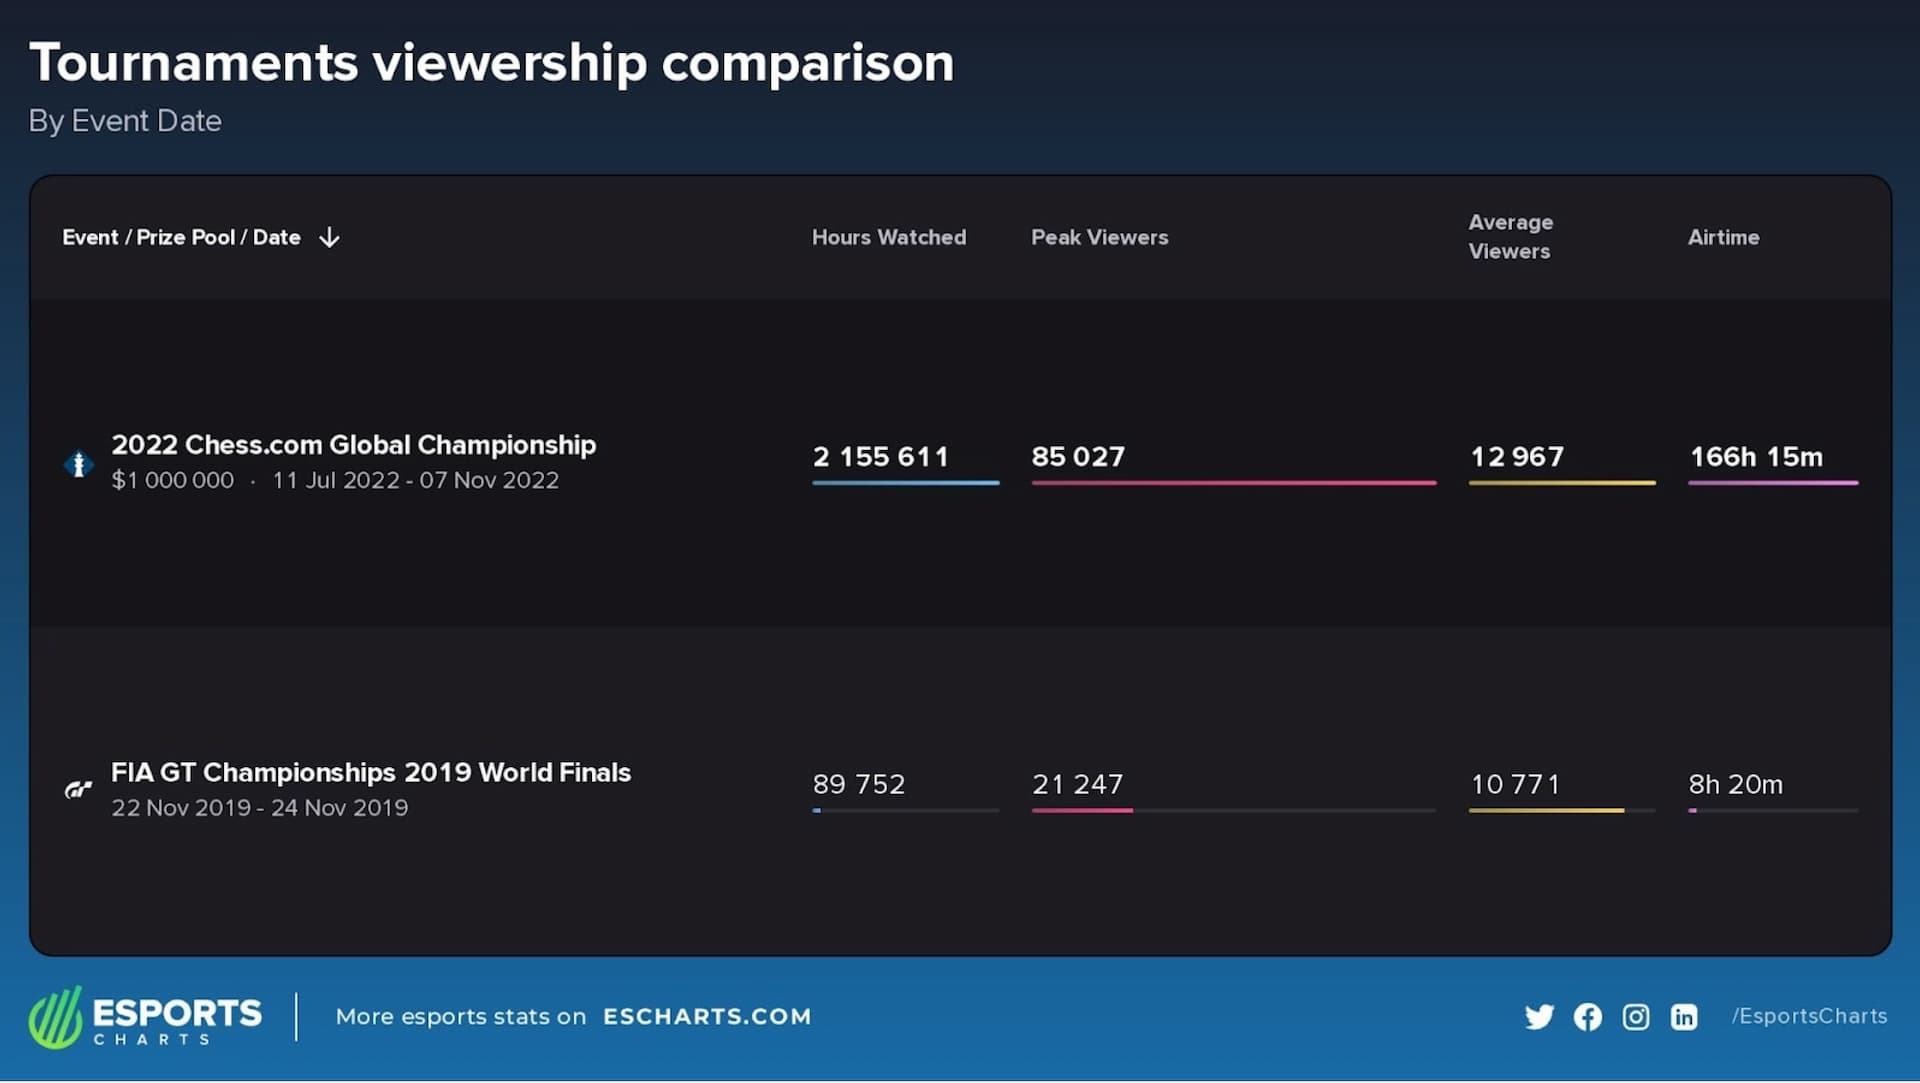Click the chess pawn event icon
The image size is (1920, 1083).
(x=78, y=464)
